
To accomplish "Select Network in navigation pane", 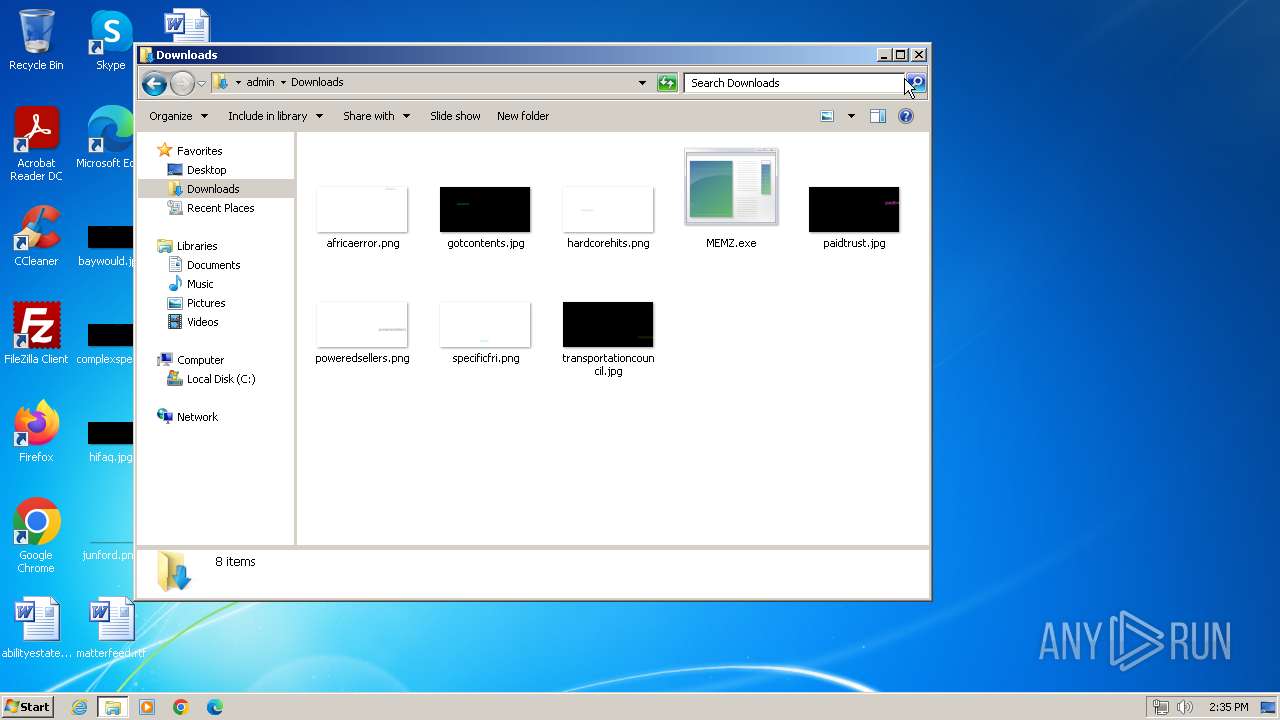I will click(x=197, y=417).
